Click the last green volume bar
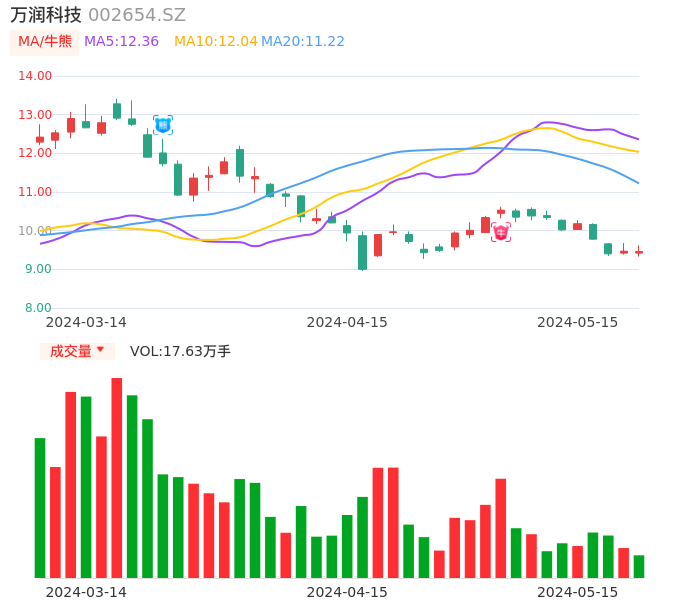Image resolution: width=686 pixels, height=606 pixels. pyautogui.click(x=639, y=567)
